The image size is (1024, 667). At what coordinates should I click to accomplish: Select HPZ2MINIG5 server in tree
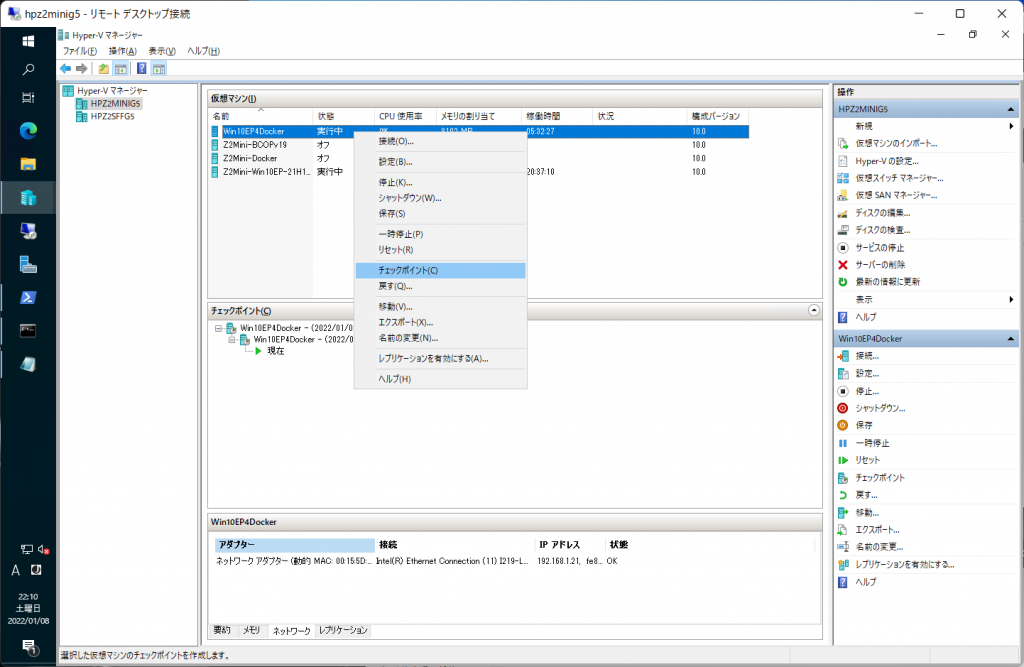point(116,103)
